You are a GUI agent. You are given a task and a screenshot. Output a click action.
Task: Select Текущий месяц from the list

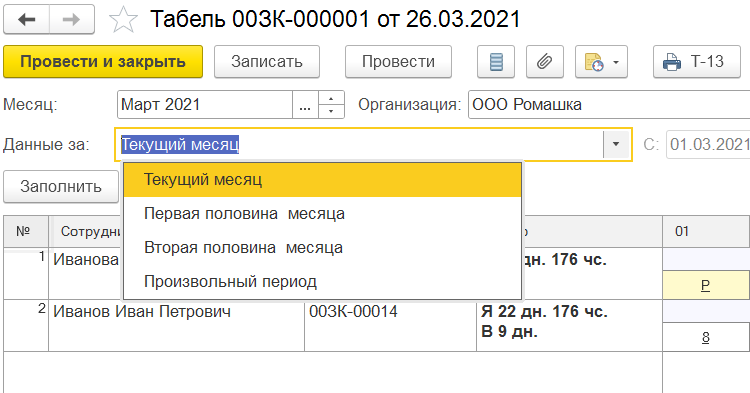322,180
